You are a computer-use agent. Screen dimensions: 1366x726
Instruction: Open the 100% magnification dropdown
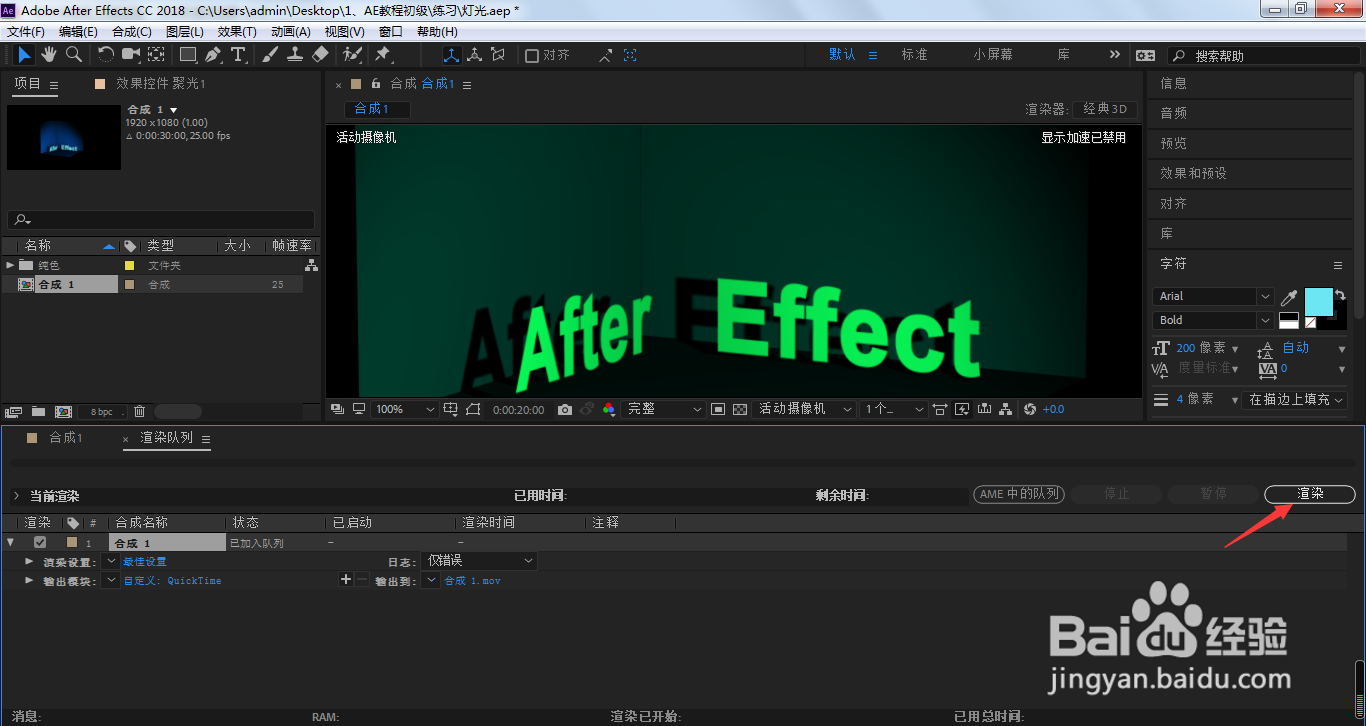404,409
